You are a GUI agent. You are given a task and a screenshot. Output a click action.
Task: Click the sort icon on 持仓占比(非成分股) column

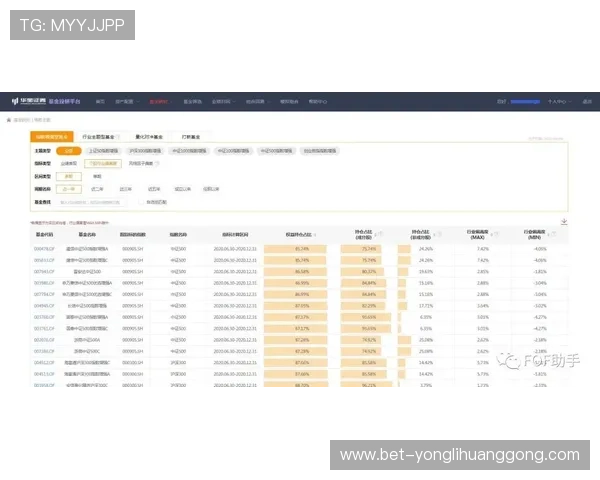pyautogui.click(x=441, y=235)
